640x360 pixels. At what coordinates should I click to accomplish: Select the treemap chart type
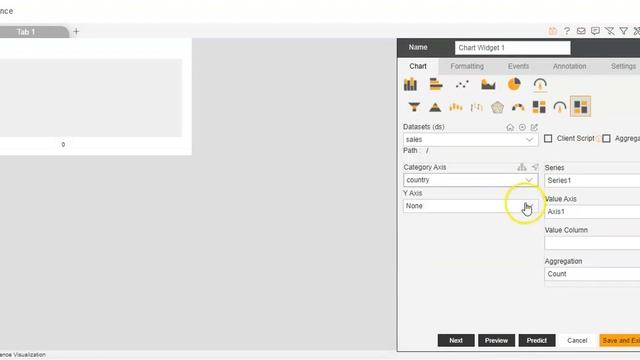coord(539,107)
